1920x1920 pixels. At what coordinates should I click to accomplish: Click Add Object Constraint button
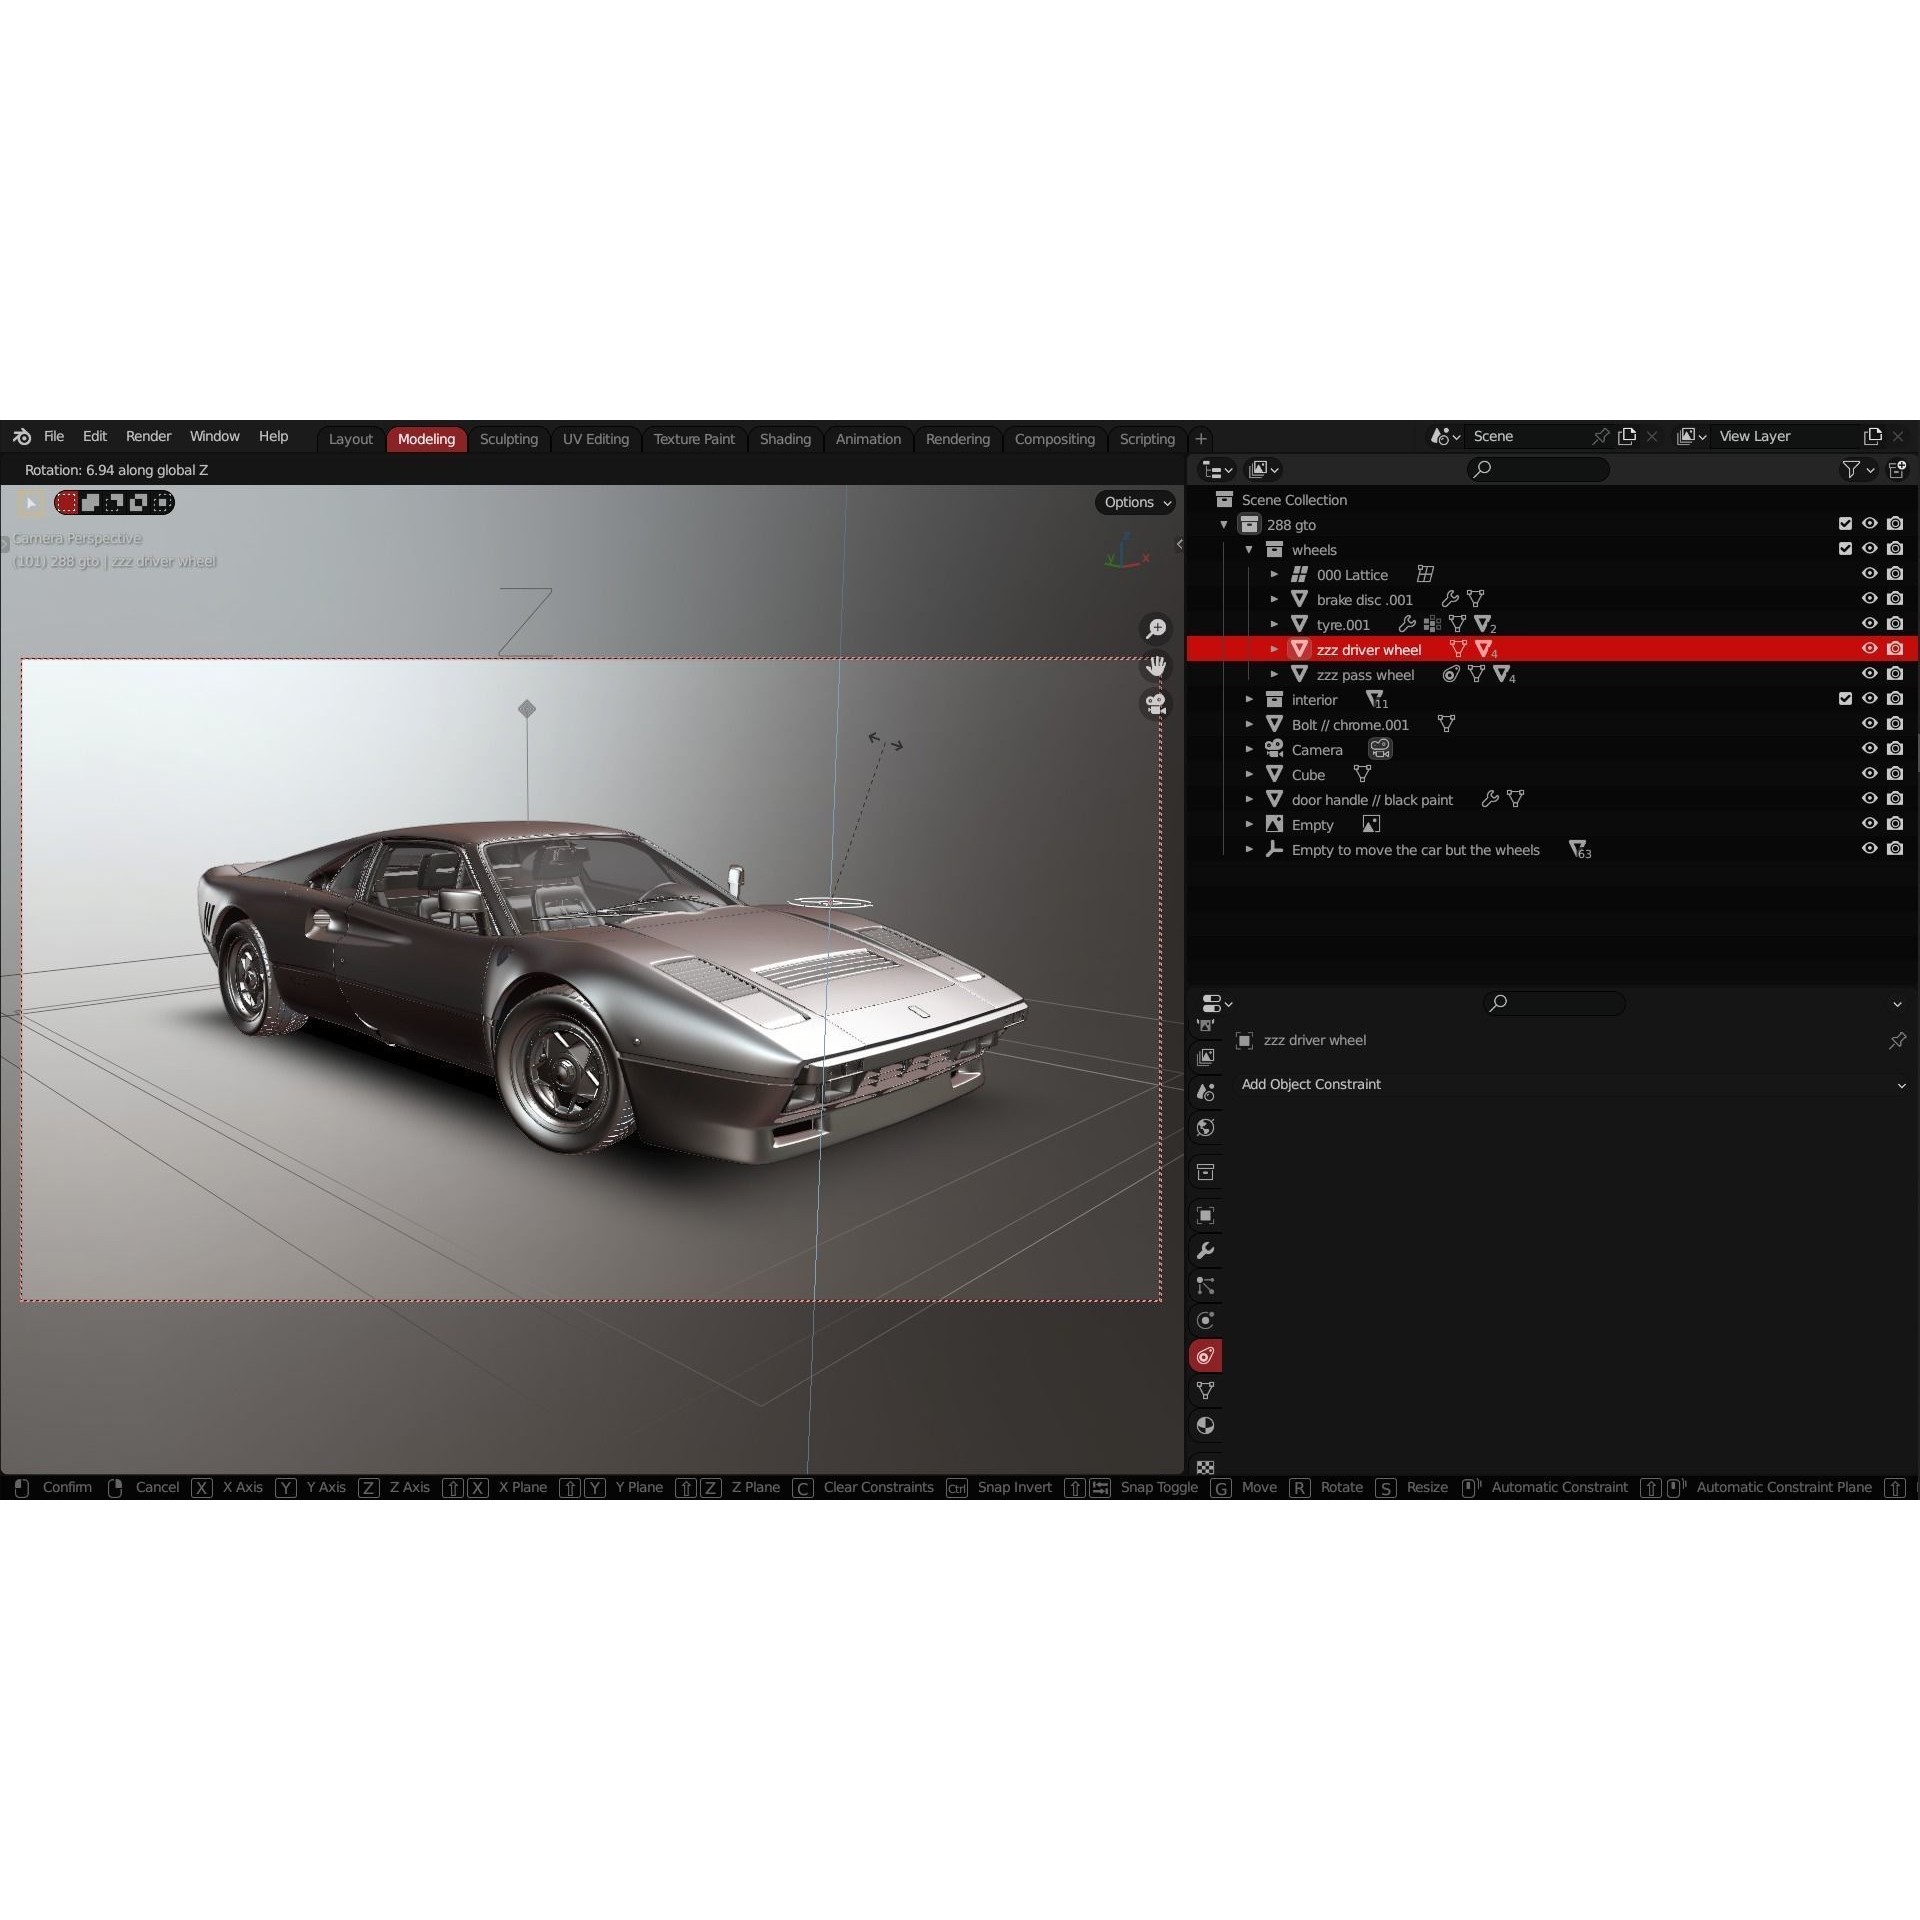point(1311,1084)
